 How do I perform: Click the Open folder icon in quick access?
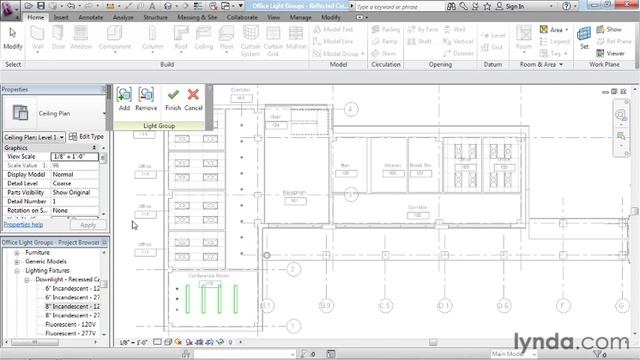29,6
